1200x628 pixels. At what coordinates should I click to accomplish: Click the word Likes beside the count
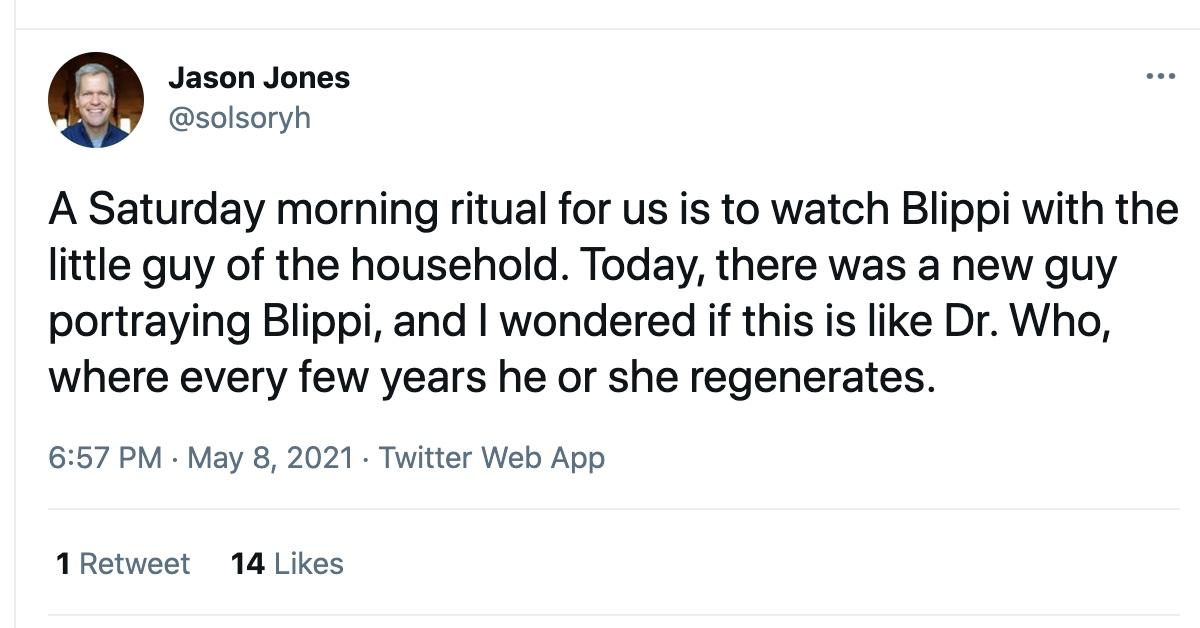pyautogui.click(x=309, y=564)
